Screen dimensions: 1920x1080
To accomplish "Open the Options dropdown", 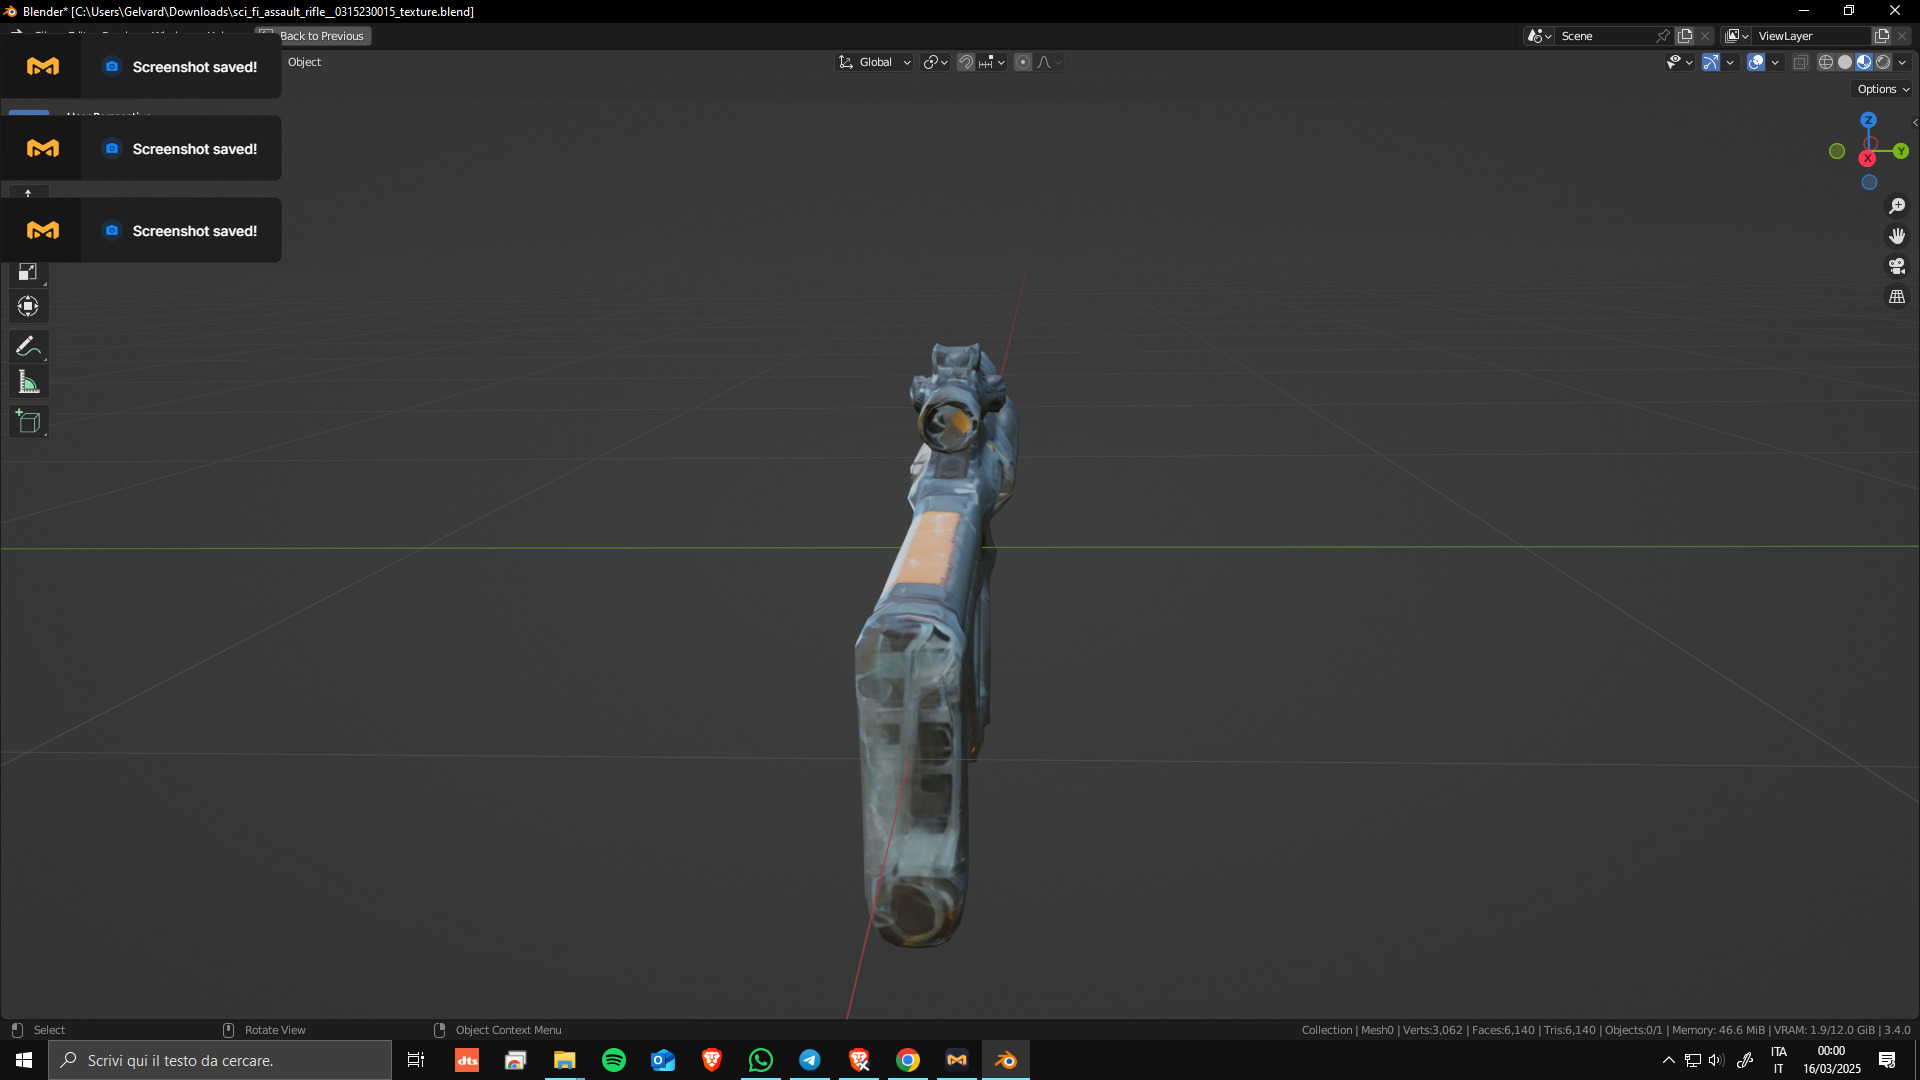I will [x=1884, y=89].
